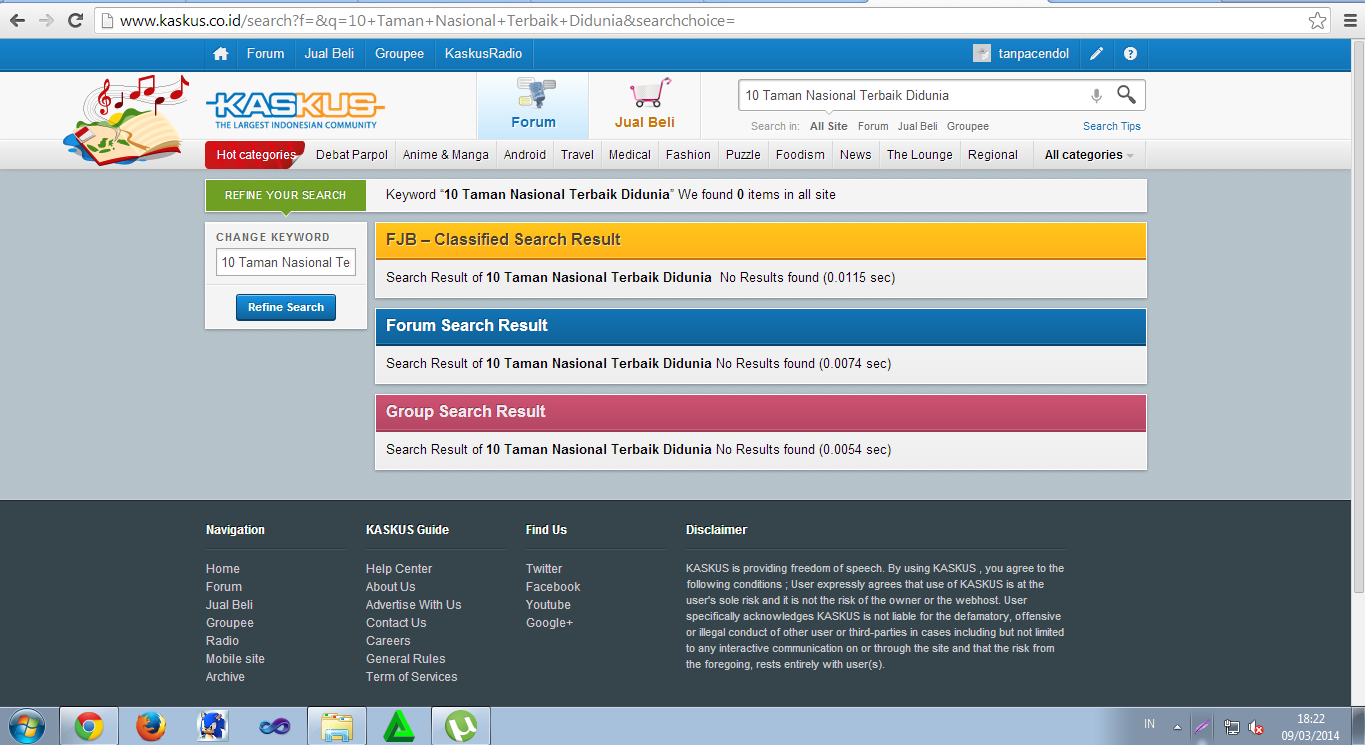The image size is (1365, 745).
Task: Search in Groupee option
Action: pos(968,126)
